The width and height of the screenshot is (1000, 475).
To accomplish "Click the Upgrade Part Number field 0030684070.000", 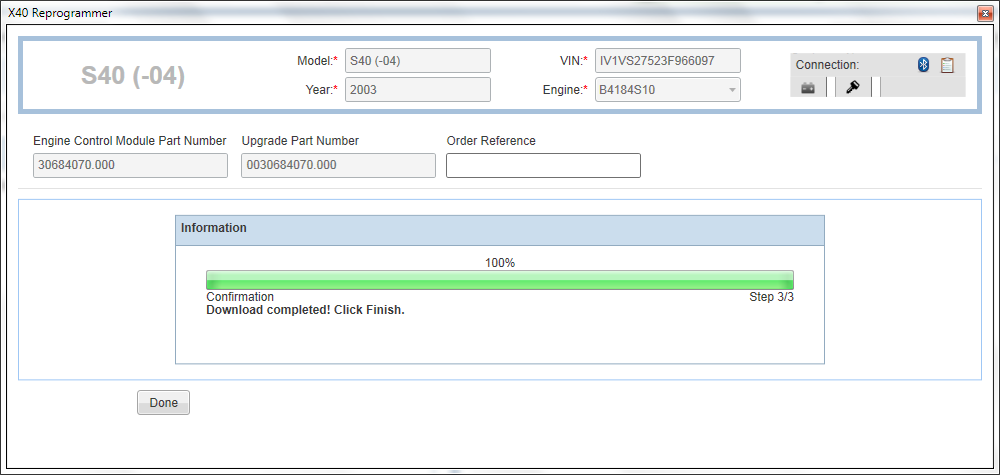I will 339,166.
